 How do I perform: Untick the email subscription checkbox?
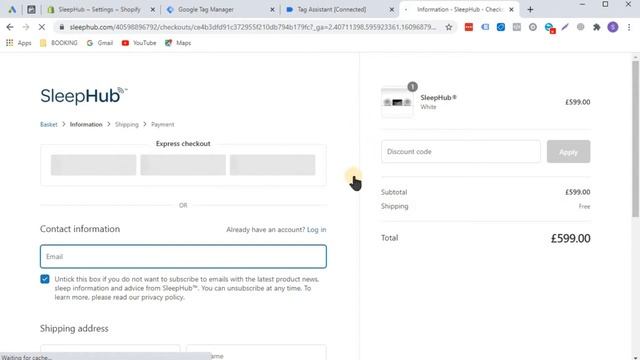(x=45, y=279)
